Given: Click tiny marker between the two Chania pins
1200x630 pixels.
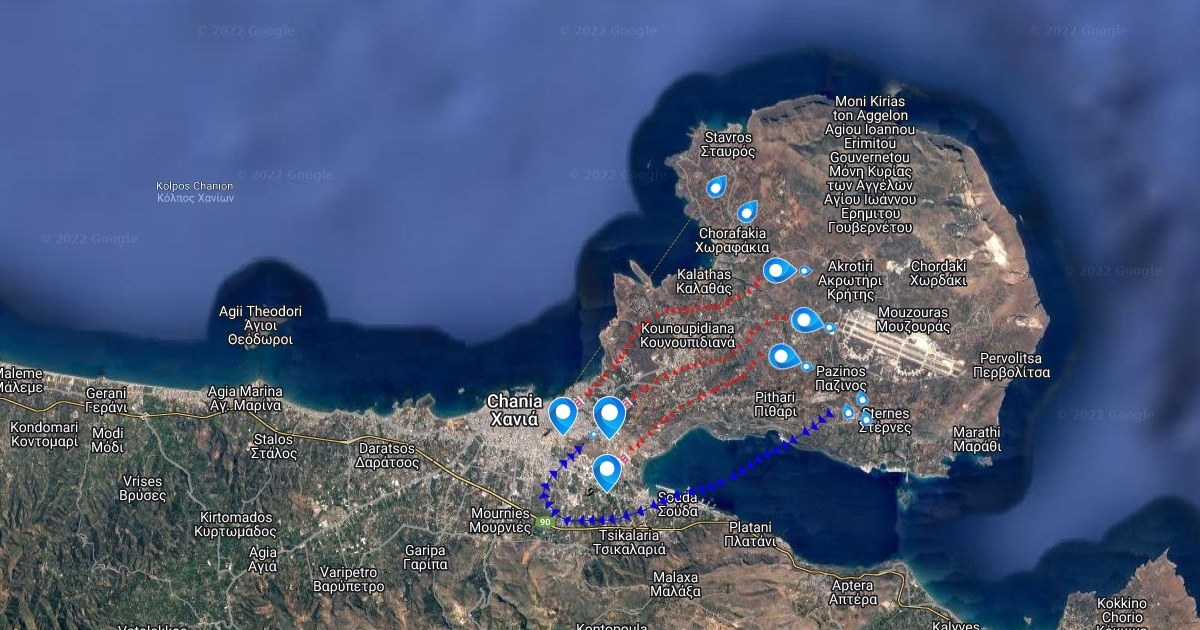Looking at the screenshot, I should point(593,434).
